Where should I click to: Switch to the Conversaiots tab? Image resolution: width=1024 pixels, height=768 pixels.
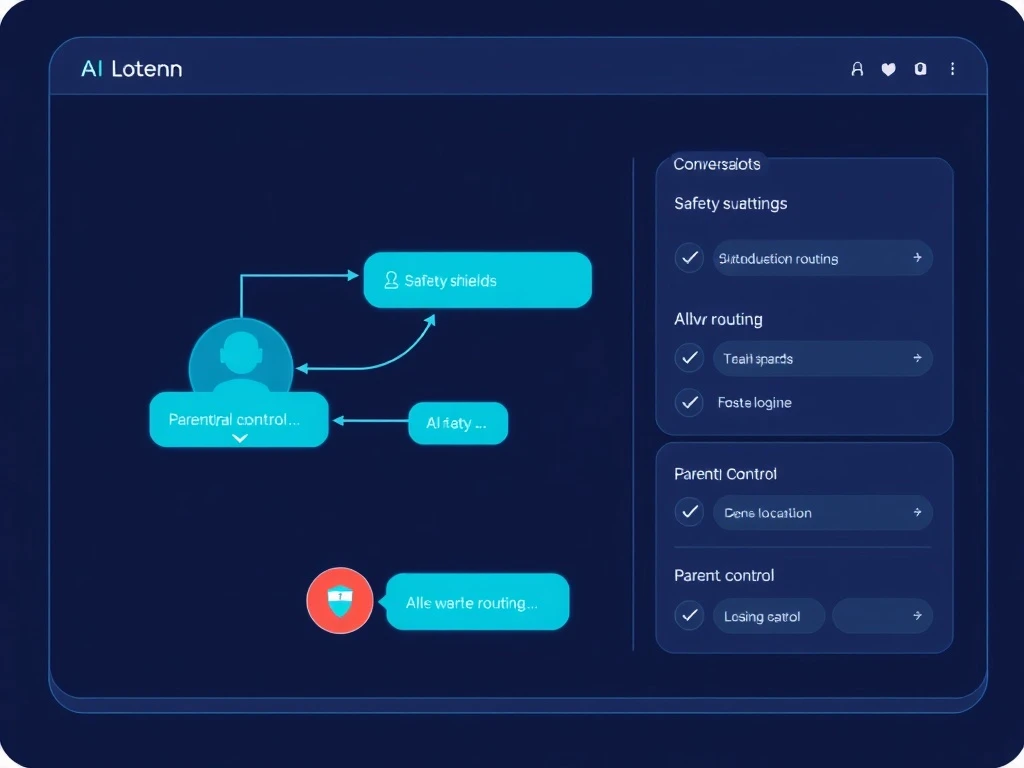click(x=716, y=164)
